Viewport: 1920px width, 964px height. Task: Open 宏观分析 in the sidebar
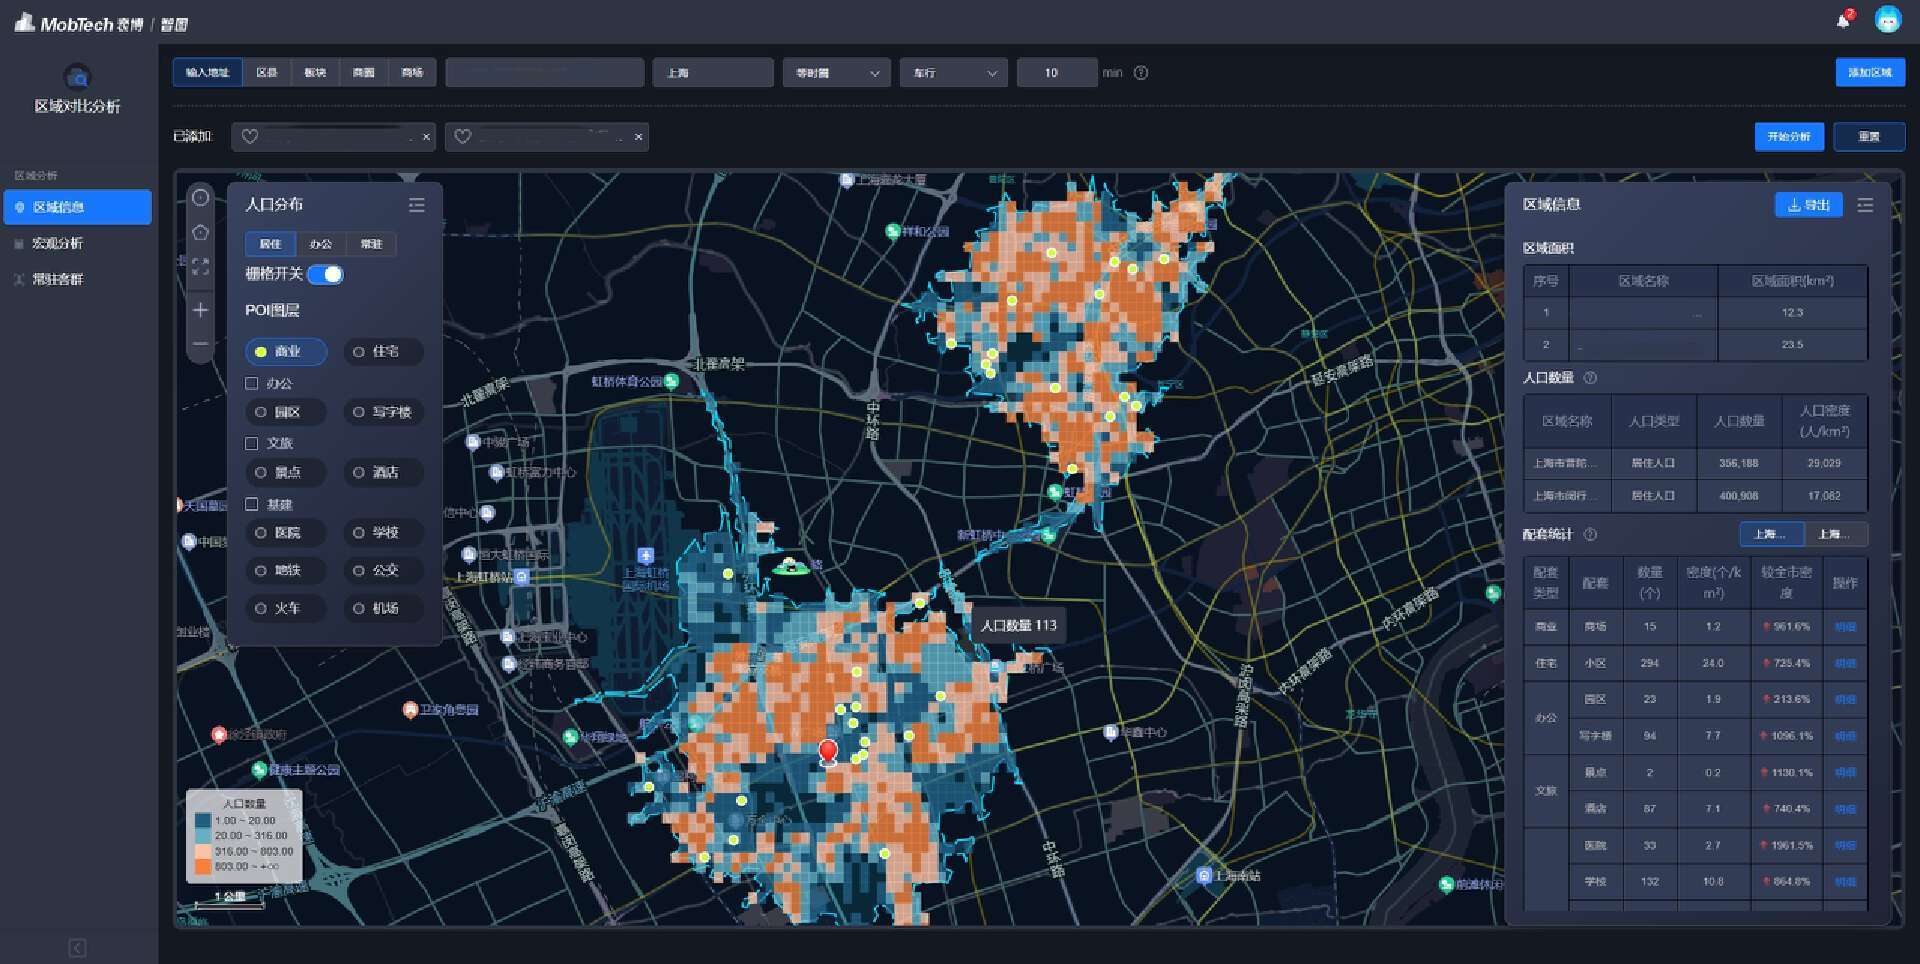(x=57, y=243)
